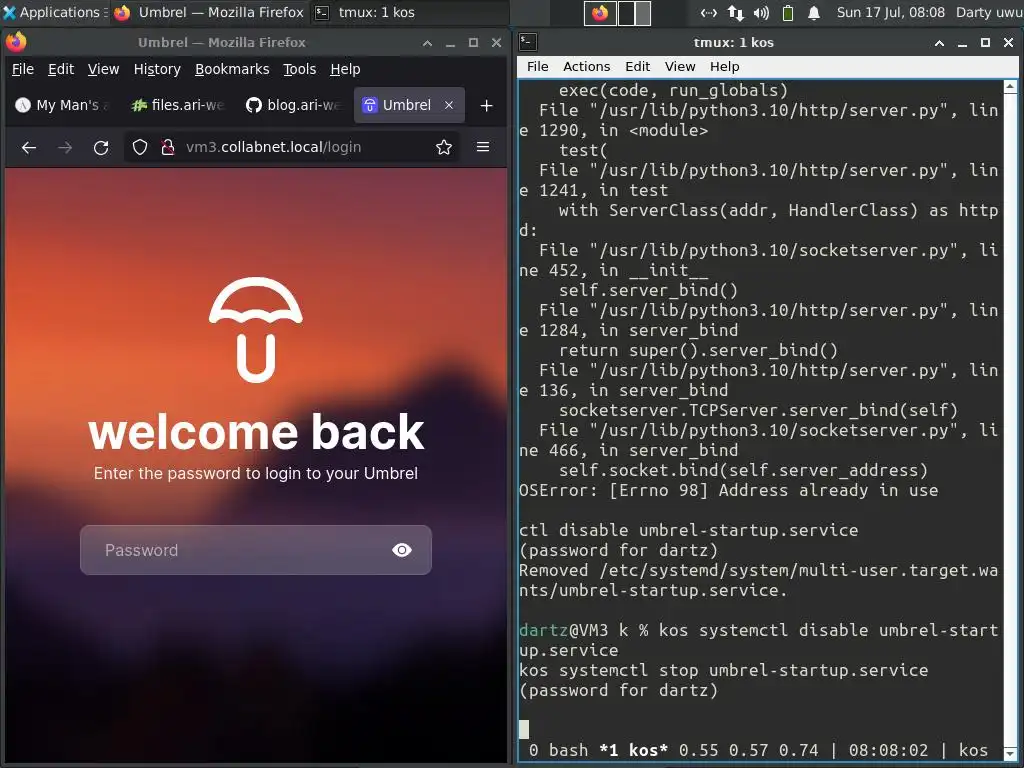Click the OSError Address already in use line

pyautogui.click(x=729, y=490)
